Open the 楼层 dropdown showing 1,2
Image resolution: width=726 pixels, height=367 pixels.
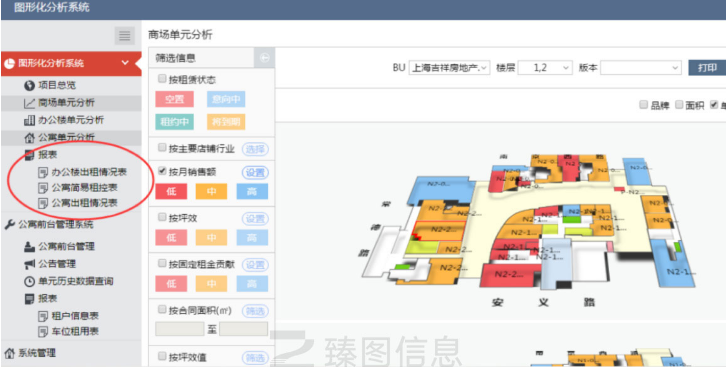(x=545, y=68)
